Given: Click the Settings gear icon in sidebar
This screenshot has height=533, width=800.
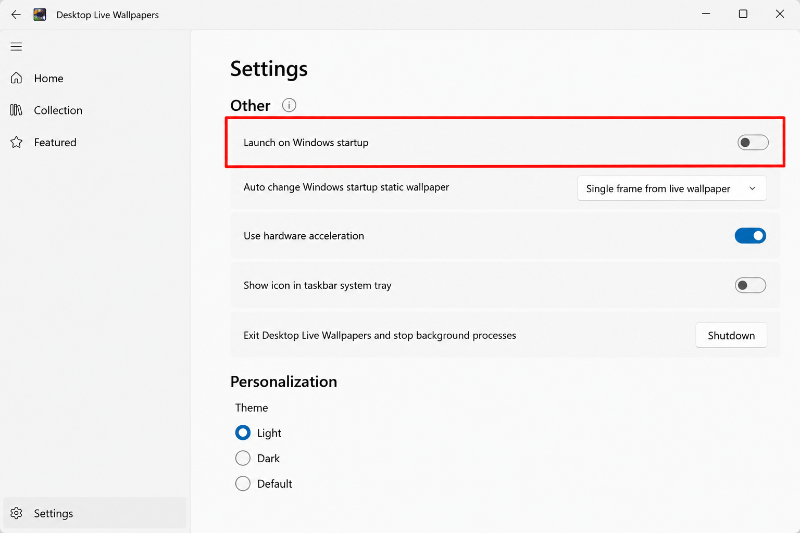Looking at the screenshot, I should (x=16, y=513).
